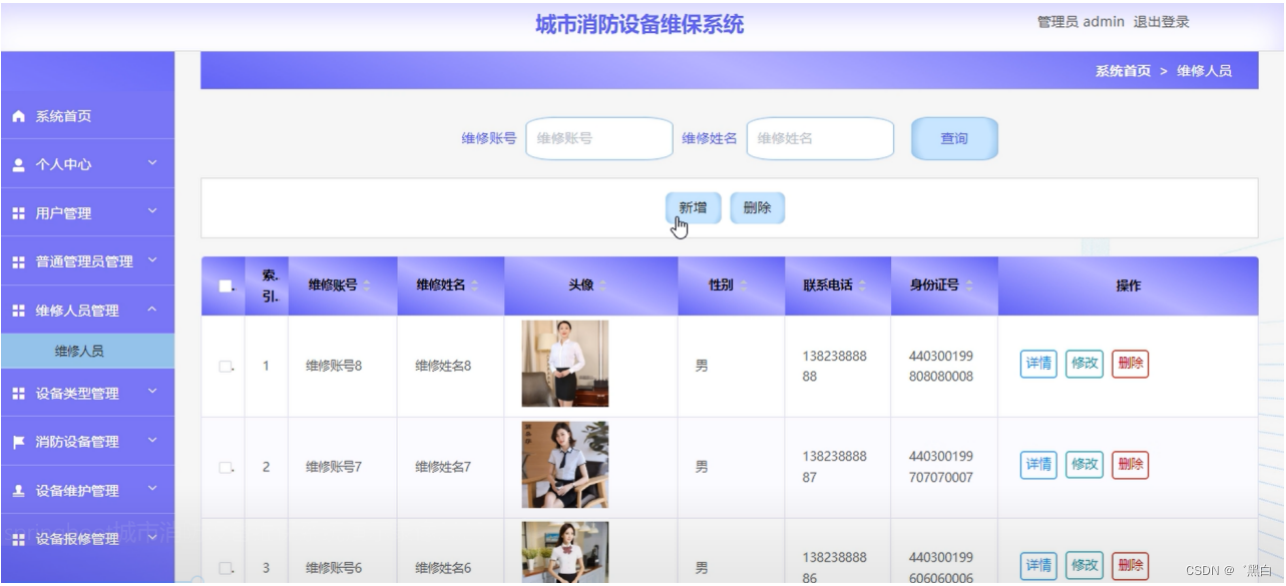Open the 用户管理 sidebar menu
Viewport: 1286px width, 586px height.
pyautogui.click(x=87, y=213)
